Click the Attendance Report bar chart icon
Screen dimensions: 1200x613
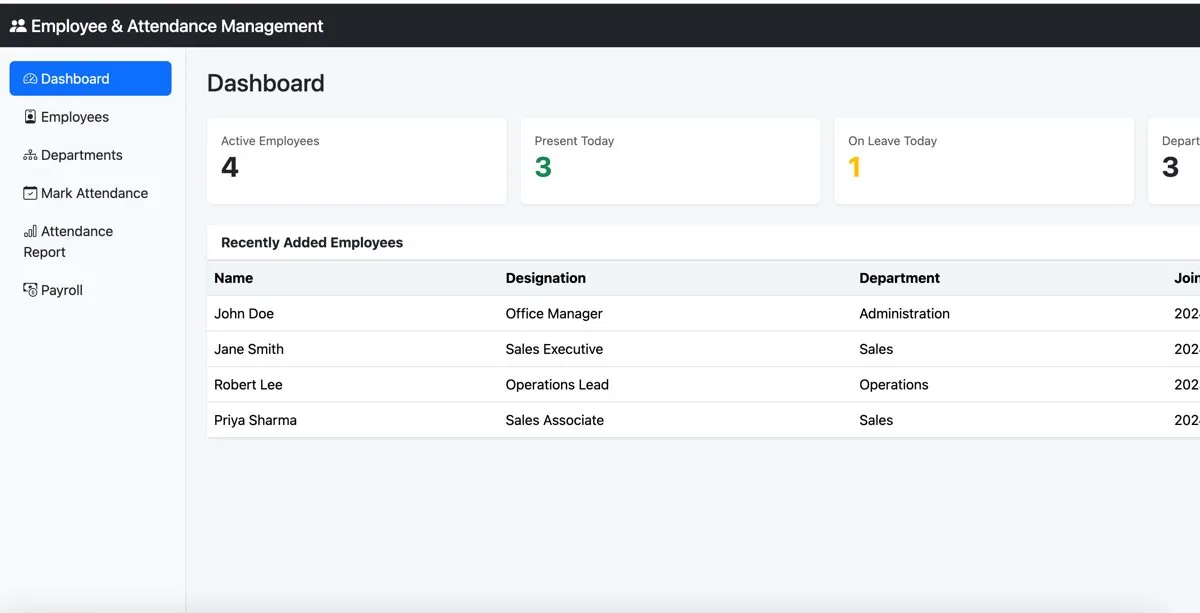(x=30, y=231)
